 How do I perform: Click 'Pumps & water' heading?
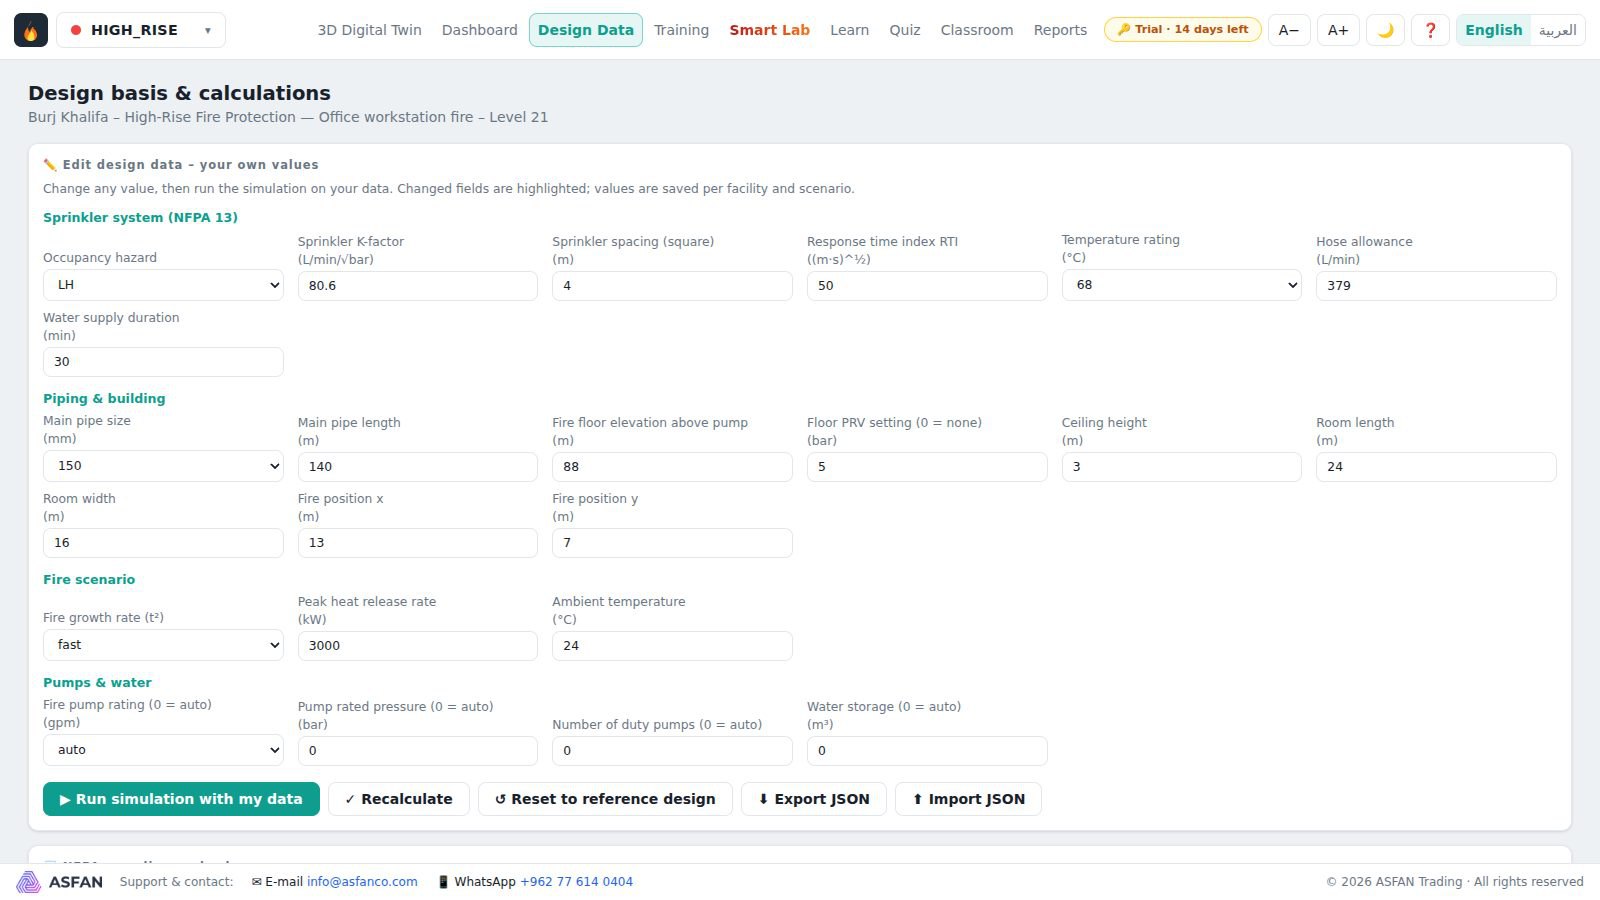97,683
